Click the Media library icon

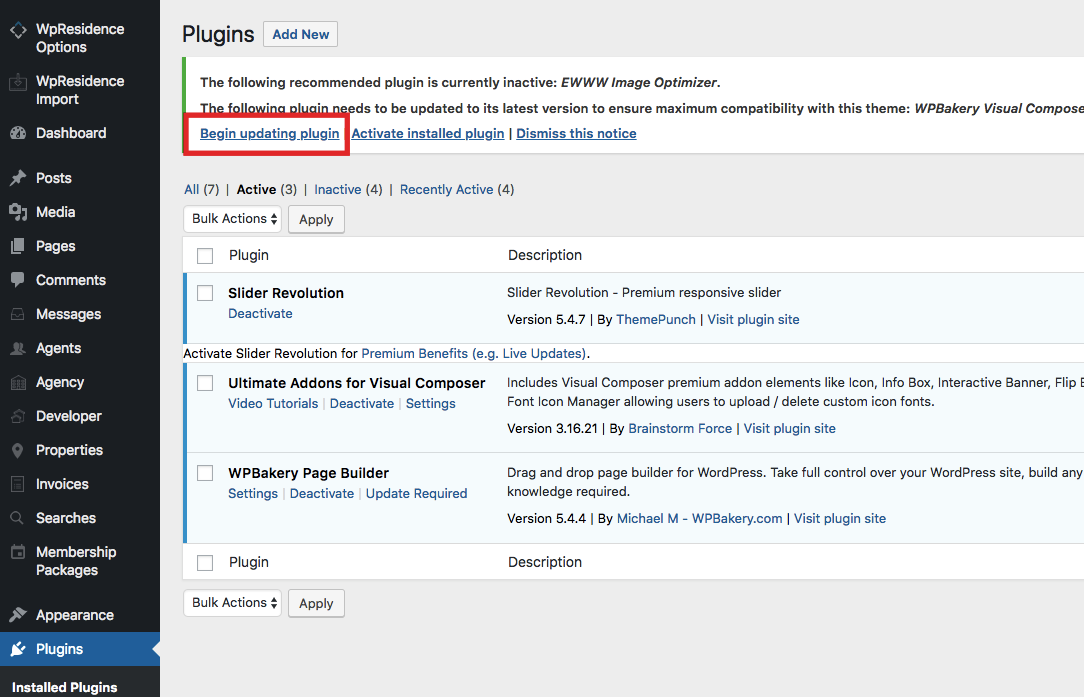19,212
